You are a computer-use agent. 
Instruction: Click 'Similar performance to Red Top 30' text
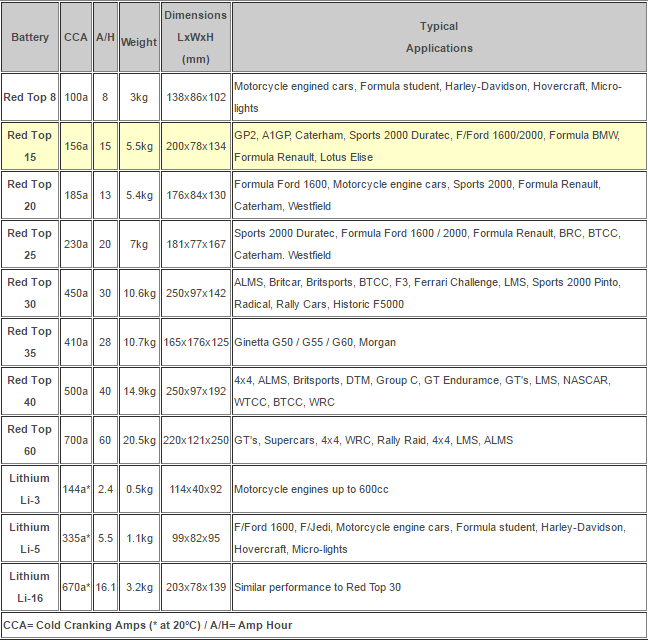[x=317, y=587]
